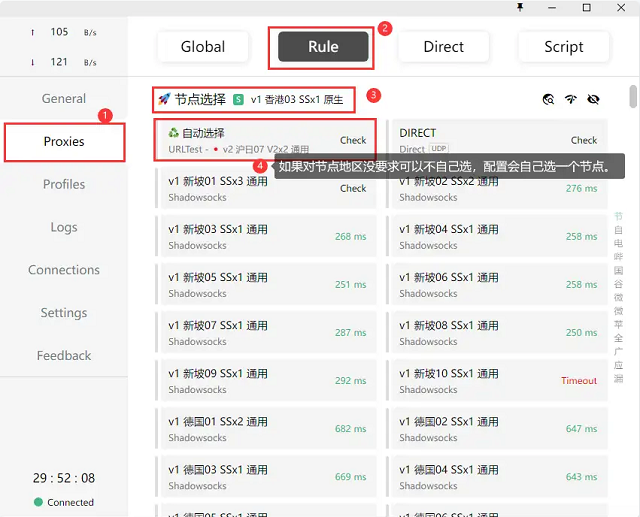Select proxy v1 新坡07 SSx1 通用

pos(265,333)
